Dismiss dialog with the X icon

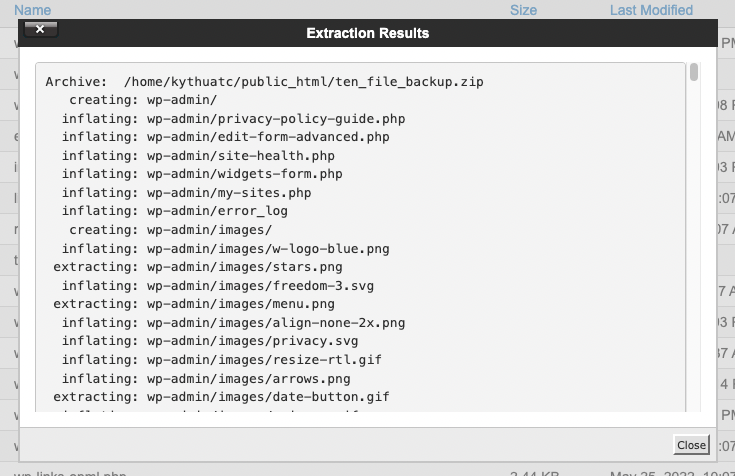click(x=40, y=30)
